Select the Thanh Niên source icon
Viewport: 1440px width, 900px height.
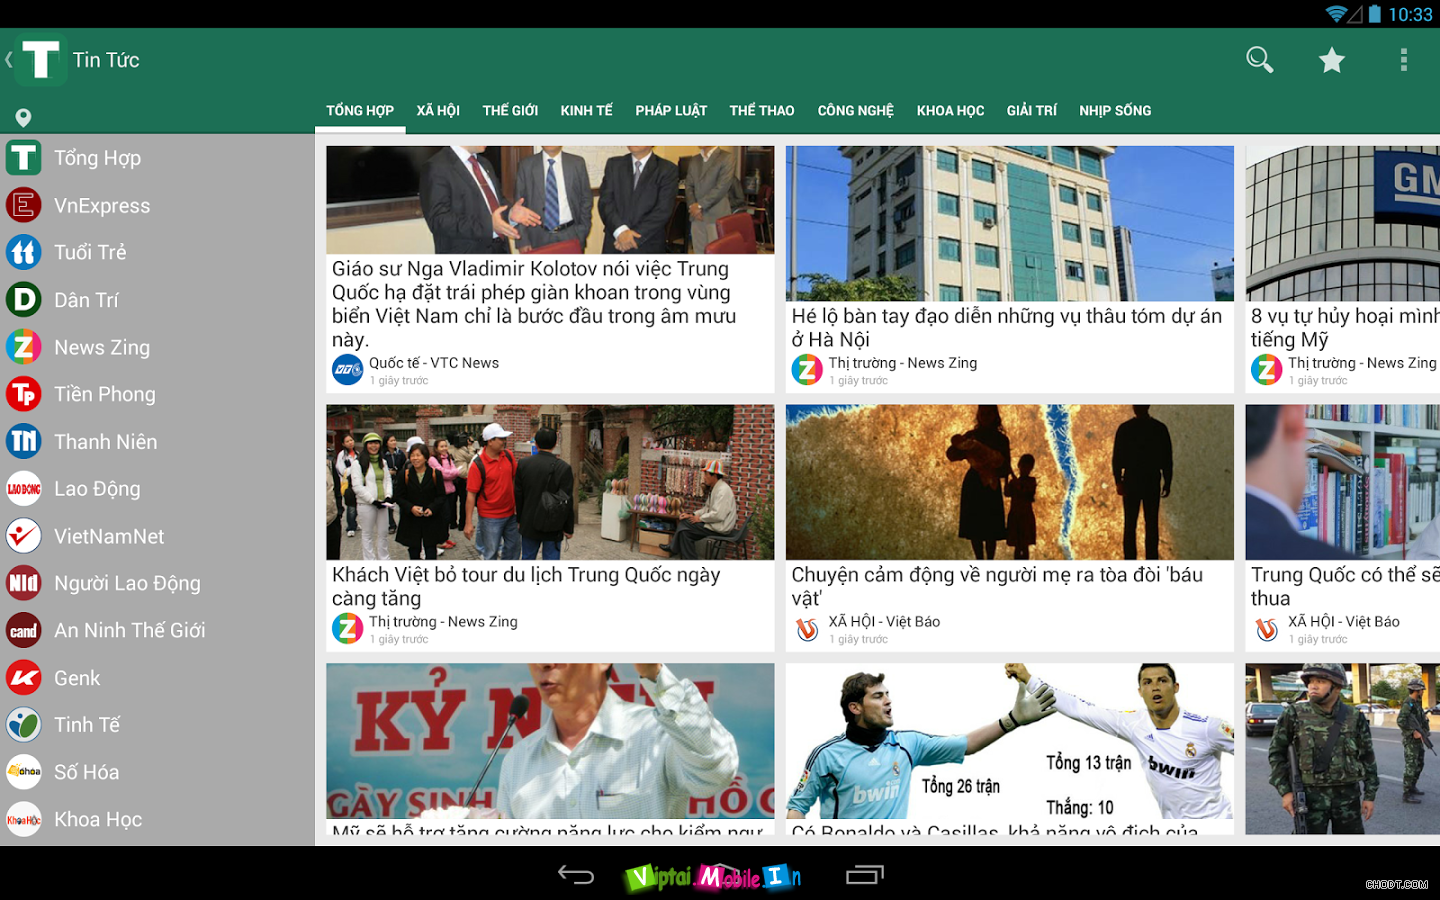24,441
